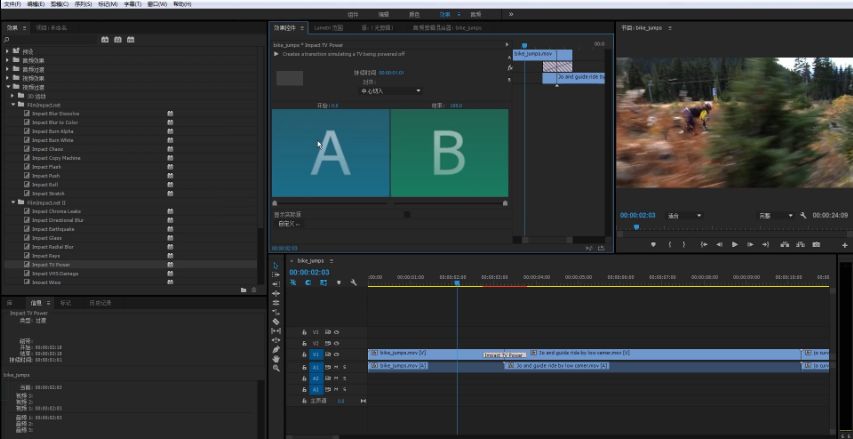Viewport: 853px width, 439px height.
Task: Collapse the video transitions folder
Action: [x=8, y=86]
